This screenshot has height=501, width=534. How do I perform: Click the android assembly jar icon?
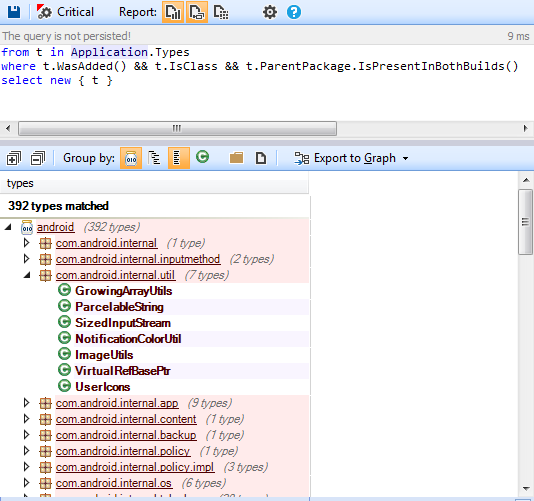pos(27,227)
